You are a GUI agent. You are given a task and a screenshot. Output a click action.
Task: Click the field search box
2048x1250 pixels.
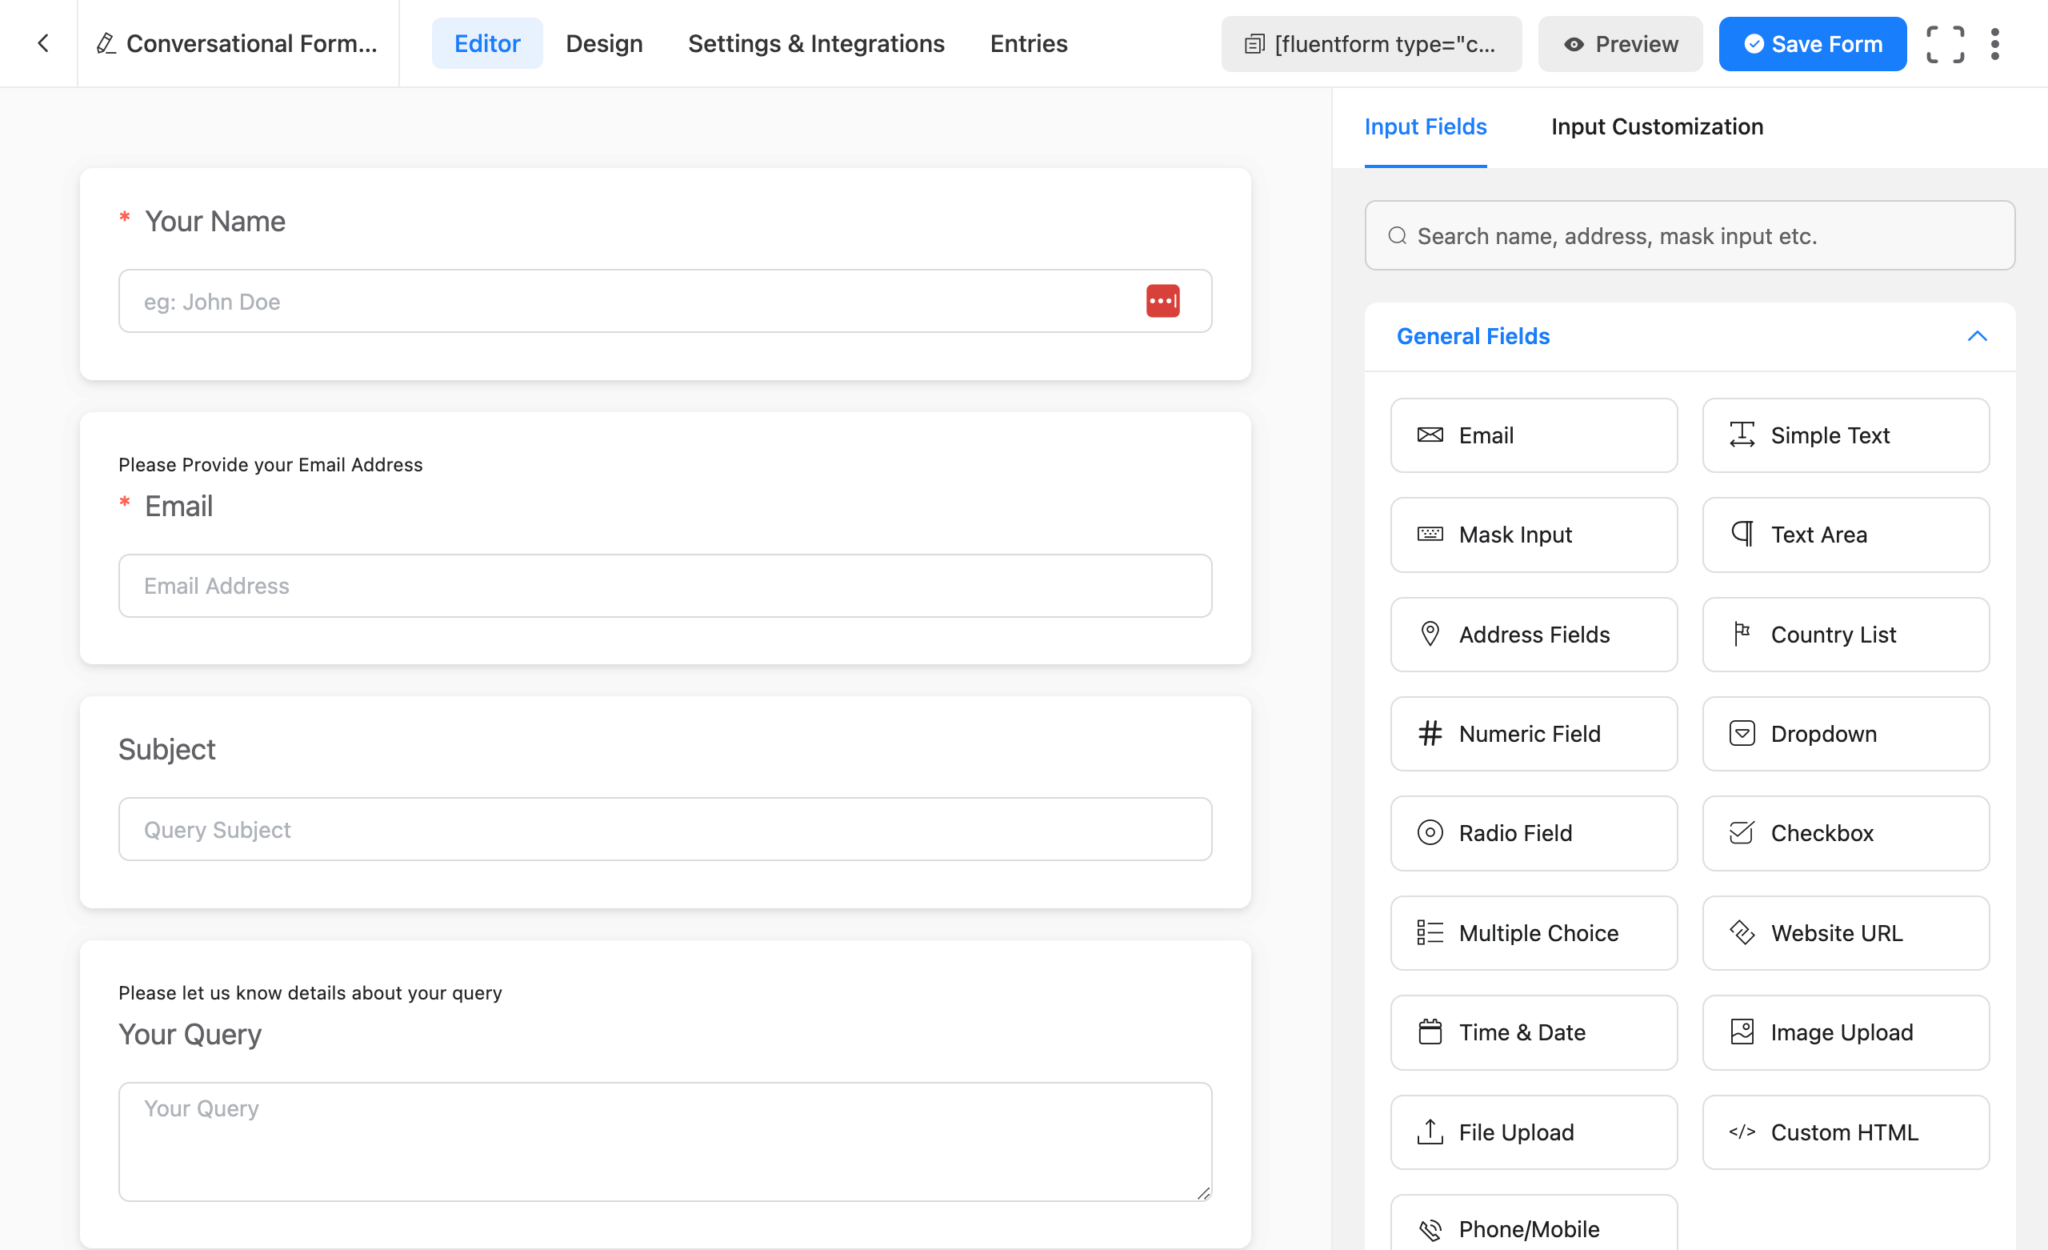(x=1689, y=235)
